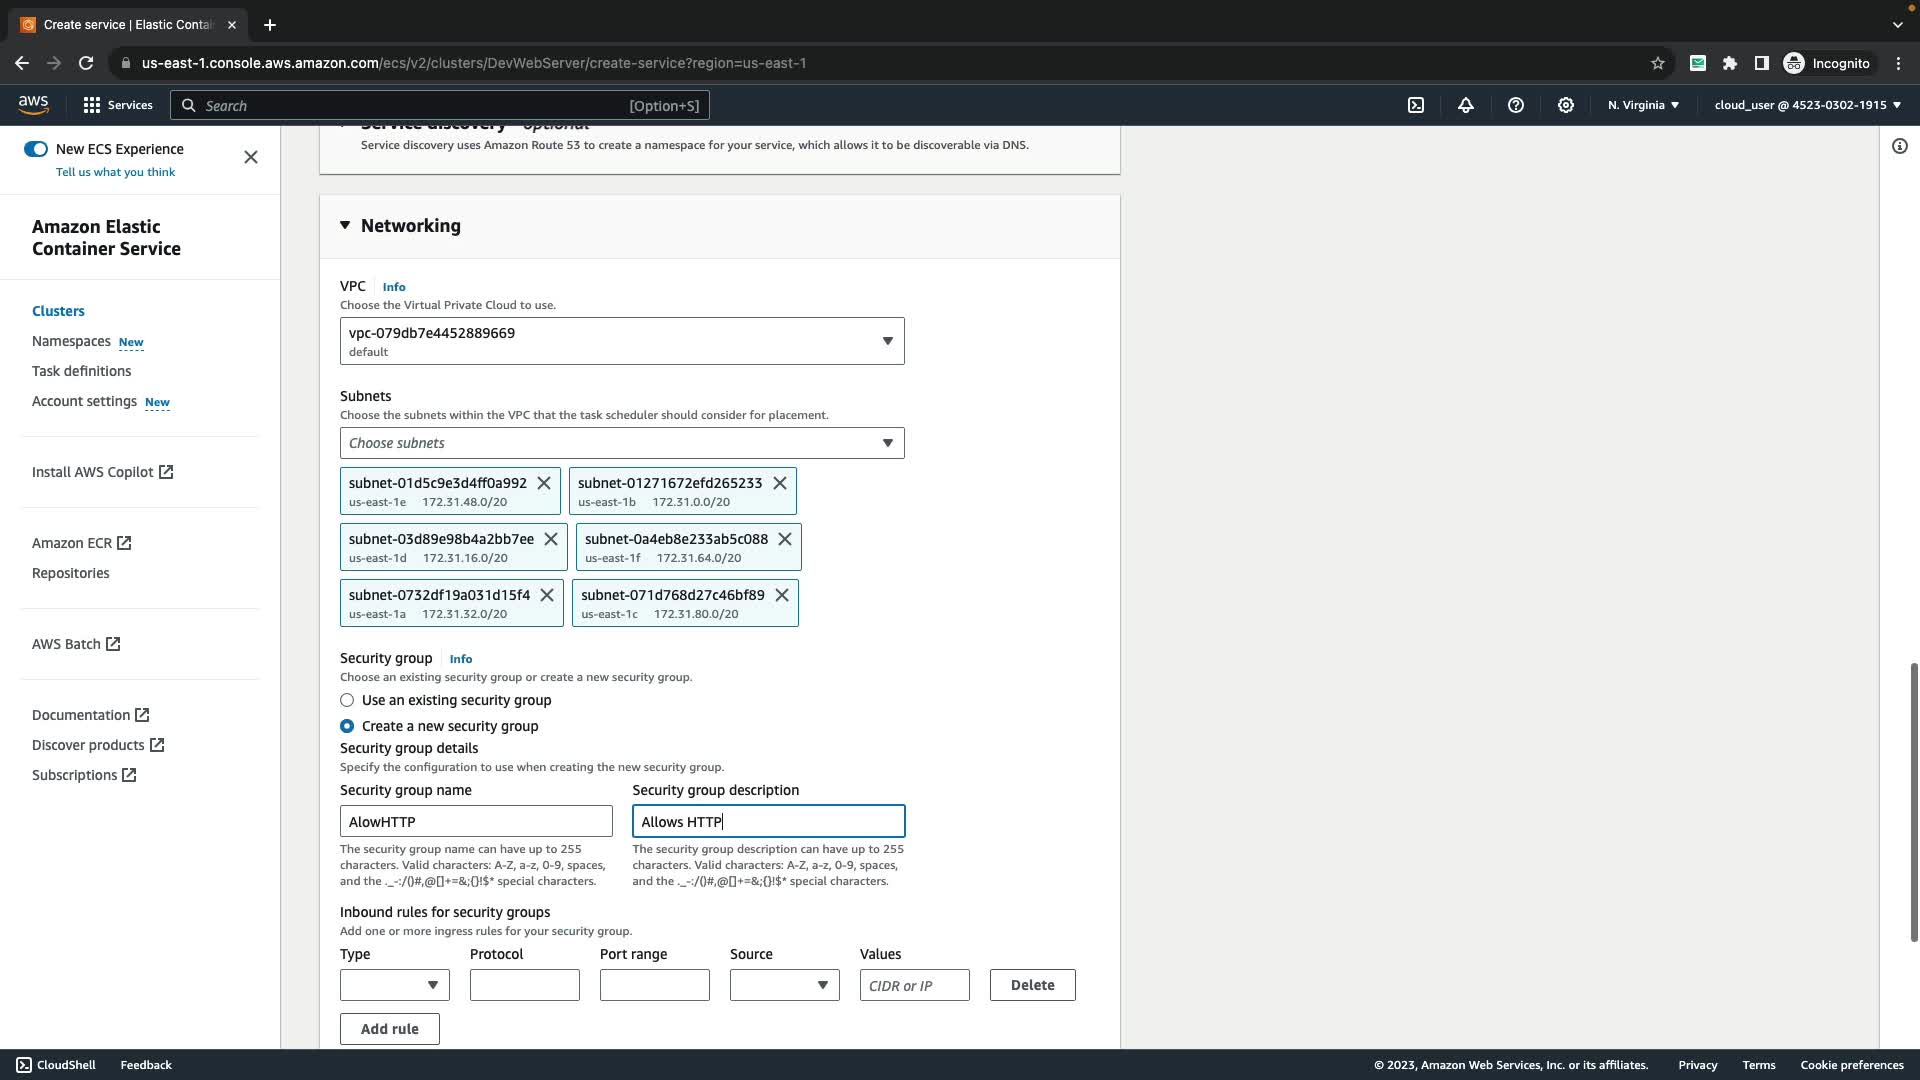This screenshot has height=1080, width=1920.
Task: Open the N. Virginia region menu
Action: click(1643, 105)
